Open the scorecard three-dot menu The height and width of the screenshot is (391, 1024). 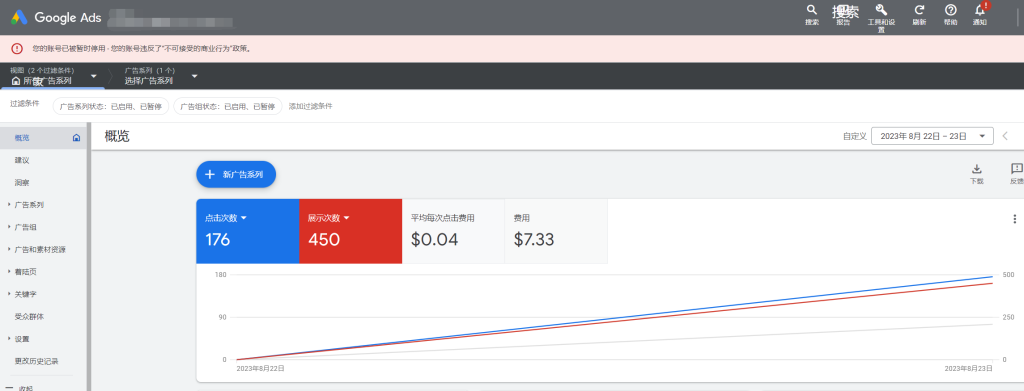click(1014, 219)
